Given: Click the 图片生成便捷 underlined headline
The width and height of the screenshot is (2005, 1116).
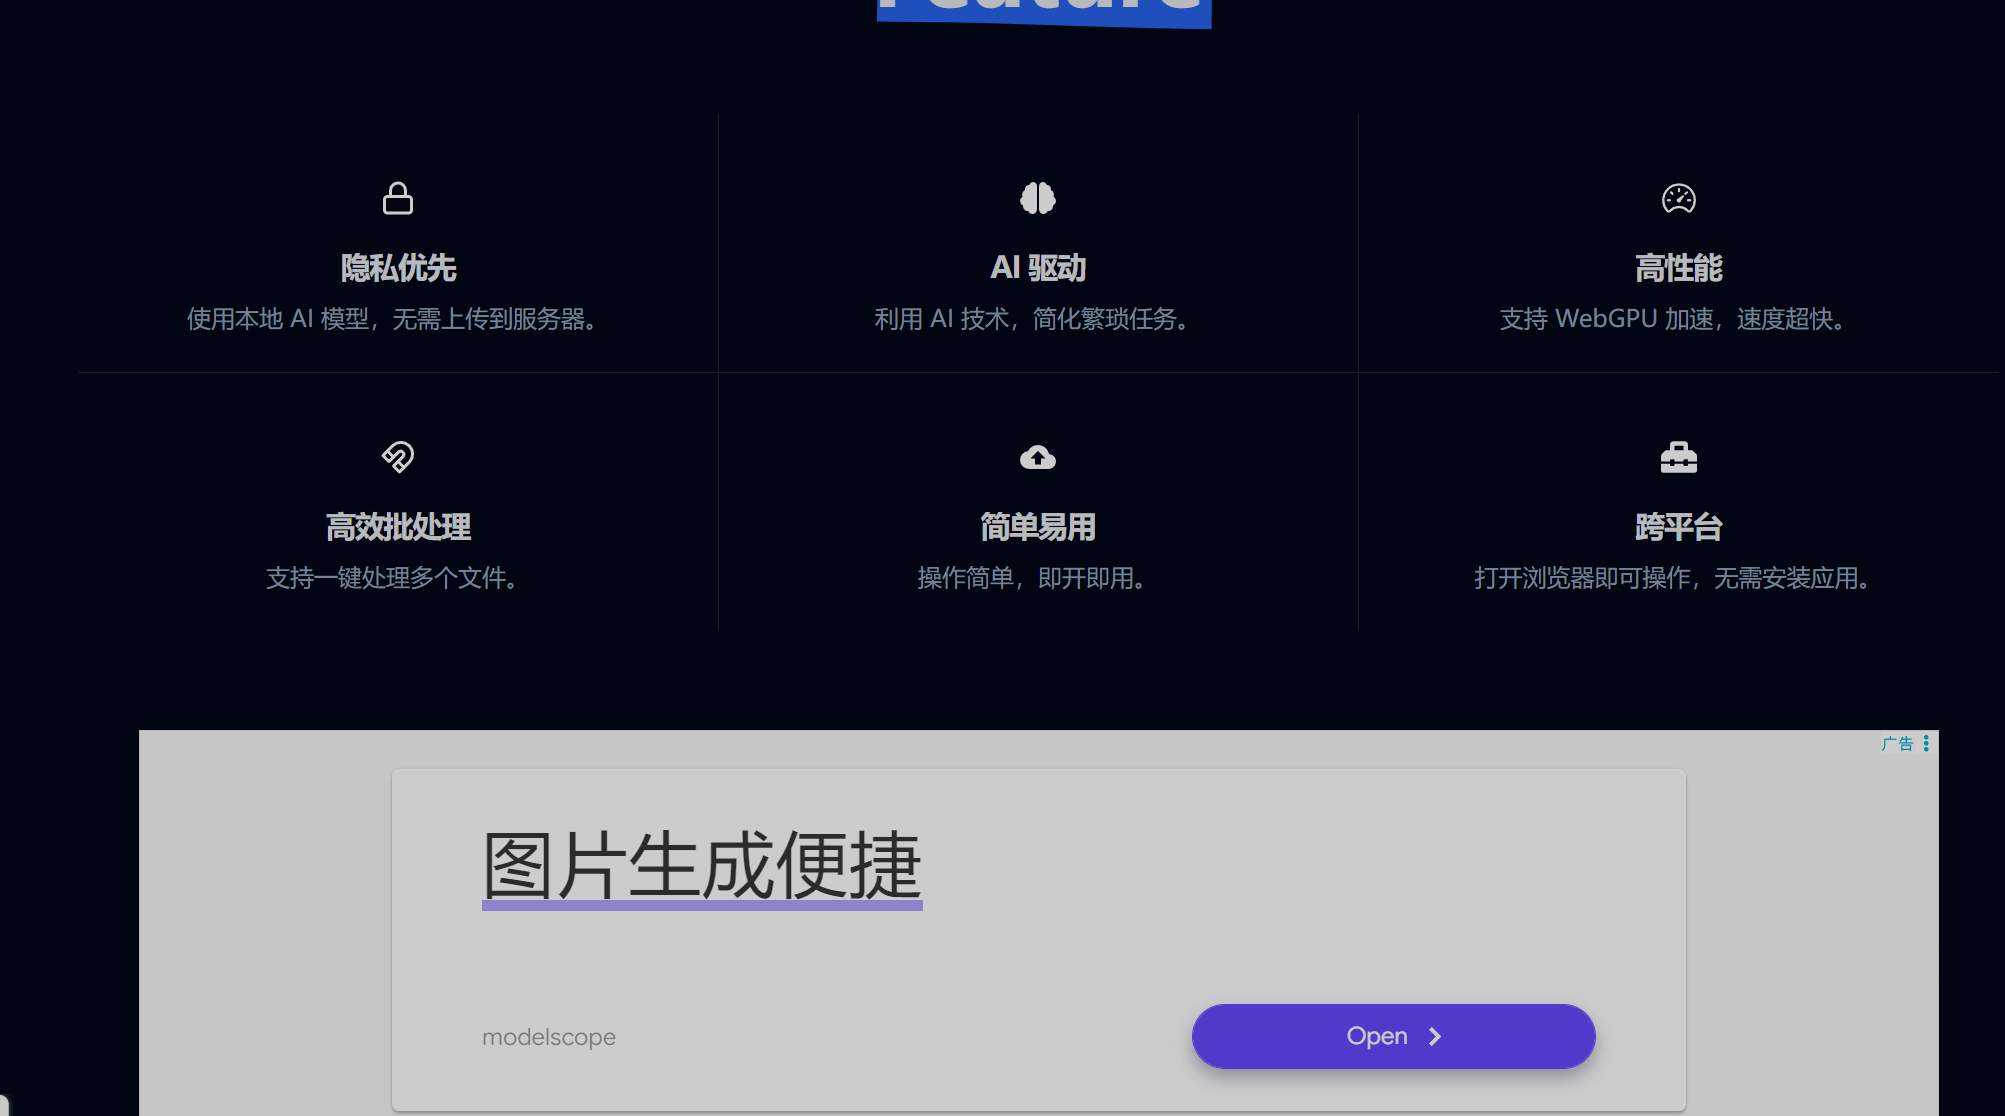Looking at the screenshot, I should click(x=702, y=868).
